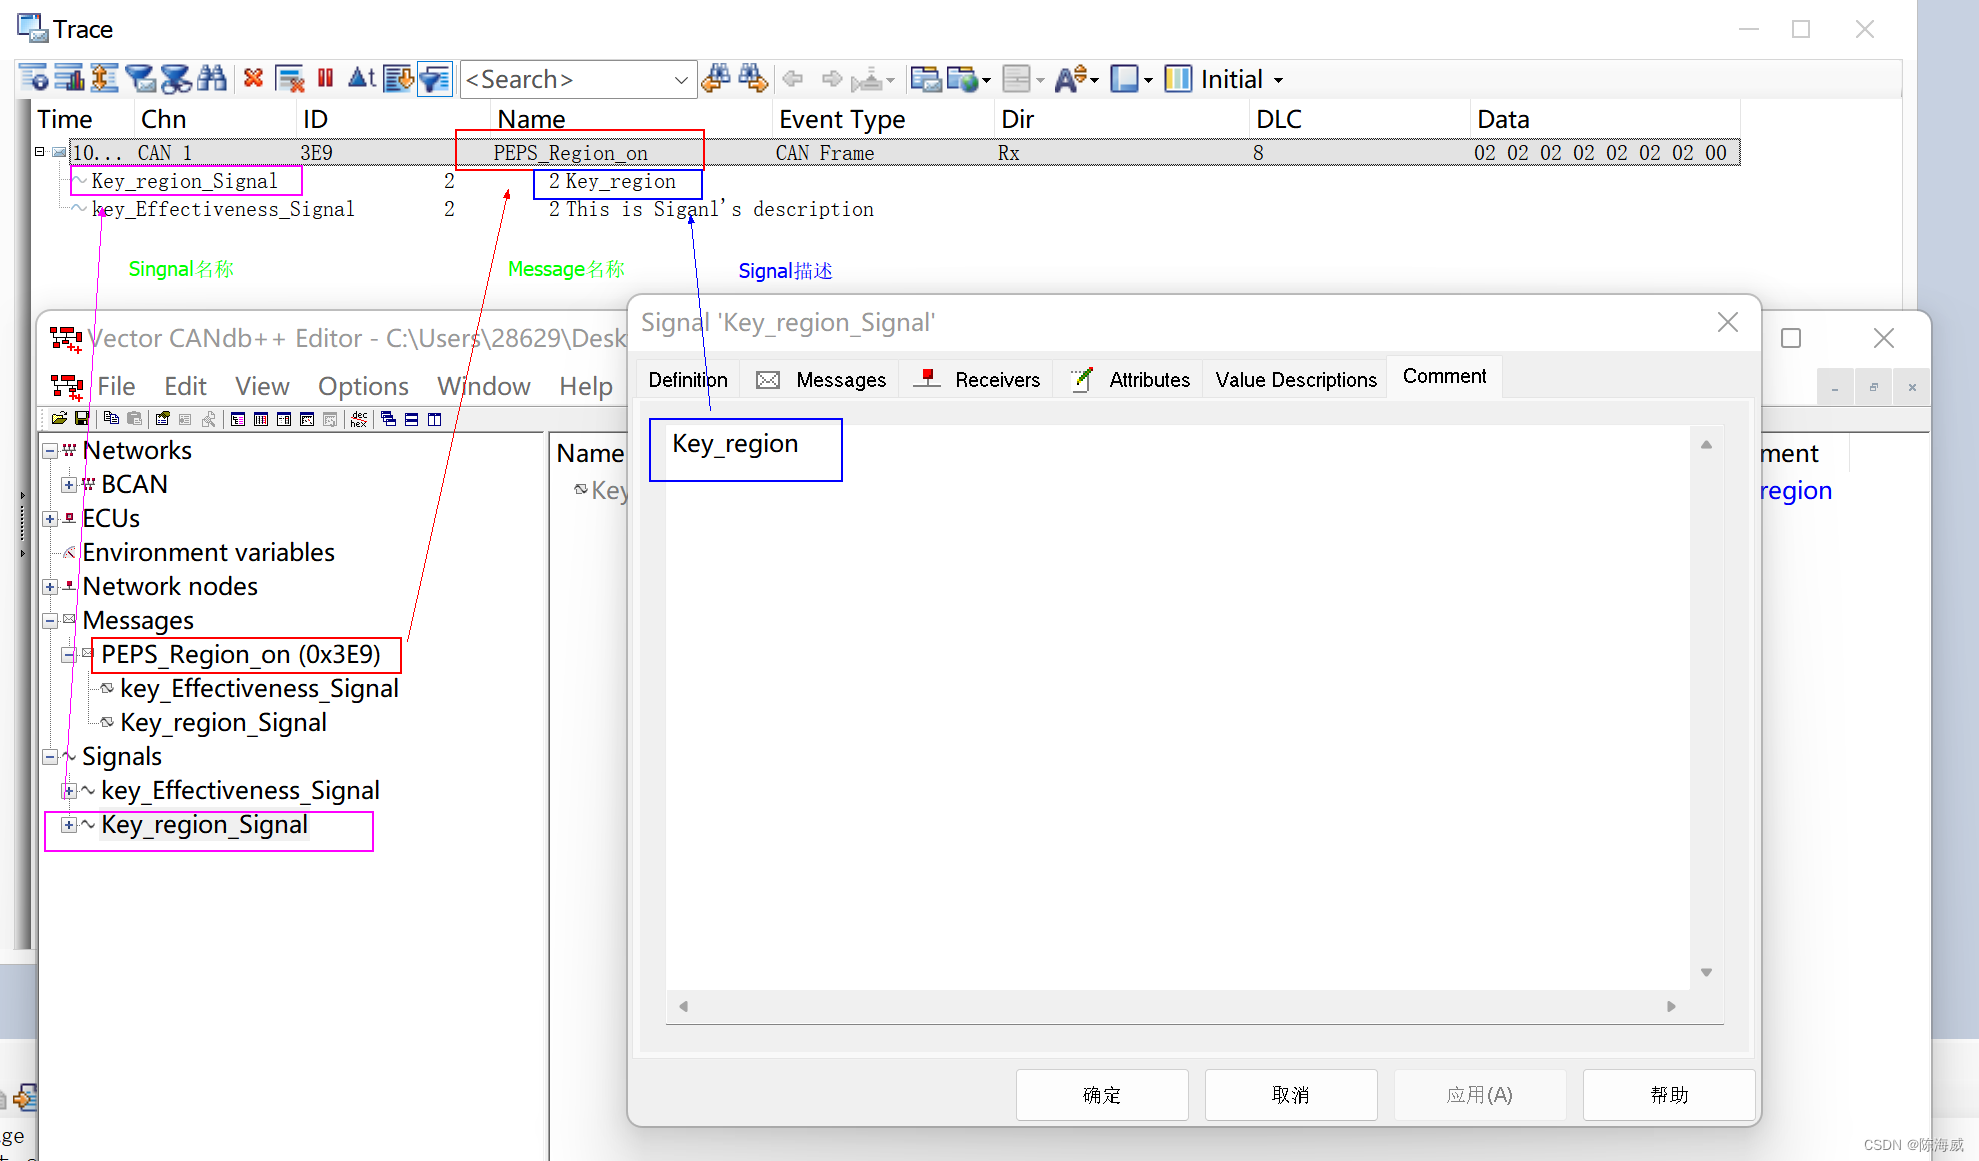Expand Key_region_Signal under Signals
1979x1161 pixels.
click(68, 825)
